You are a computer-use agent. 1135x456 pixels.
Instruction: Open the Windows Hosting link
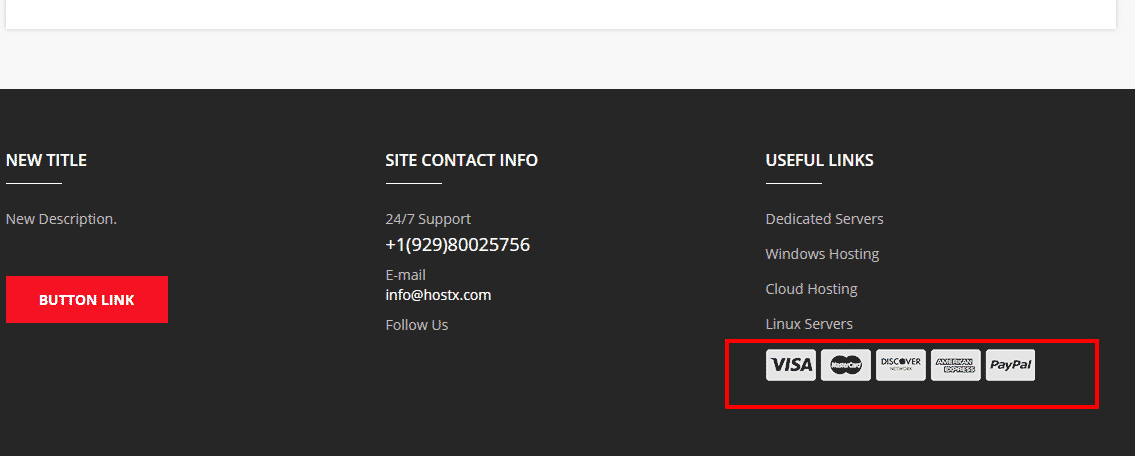pos(822,254)
